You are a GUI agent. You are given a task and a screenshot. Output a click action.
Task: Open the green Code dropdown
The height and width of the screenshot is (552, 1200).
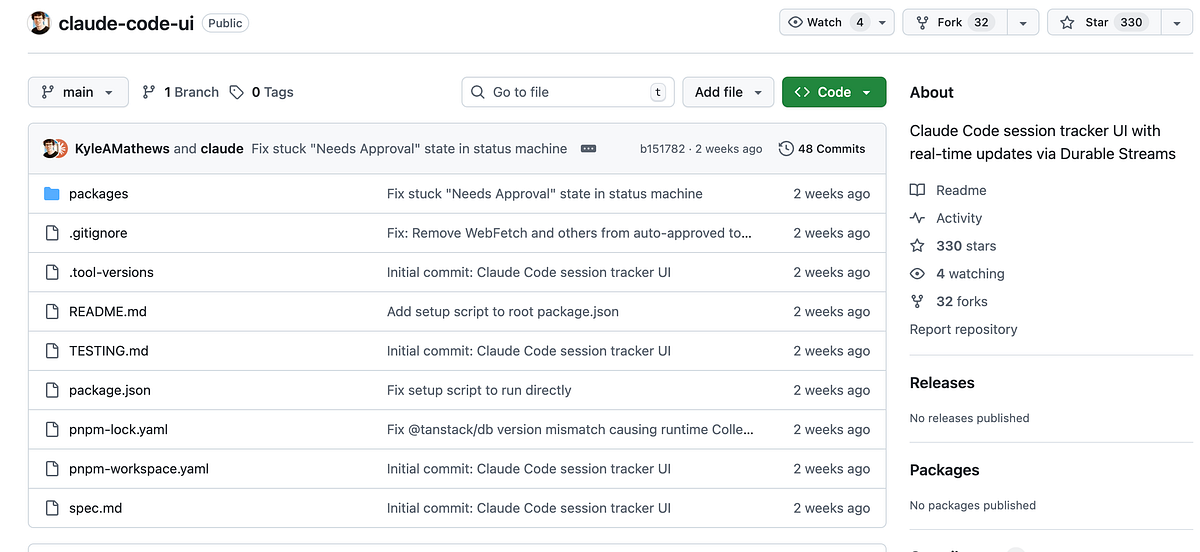(x=834, y=92)
